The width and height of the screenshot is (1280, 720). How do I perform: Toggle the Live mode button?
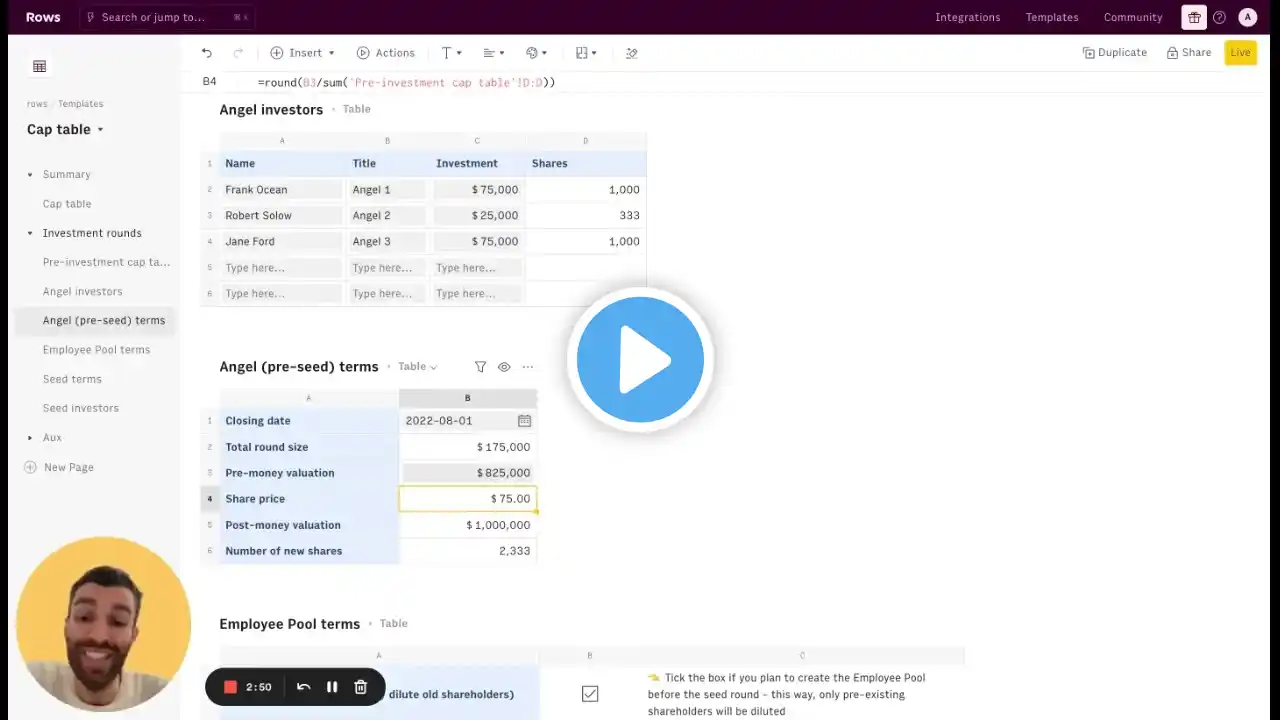point(1240,53)
